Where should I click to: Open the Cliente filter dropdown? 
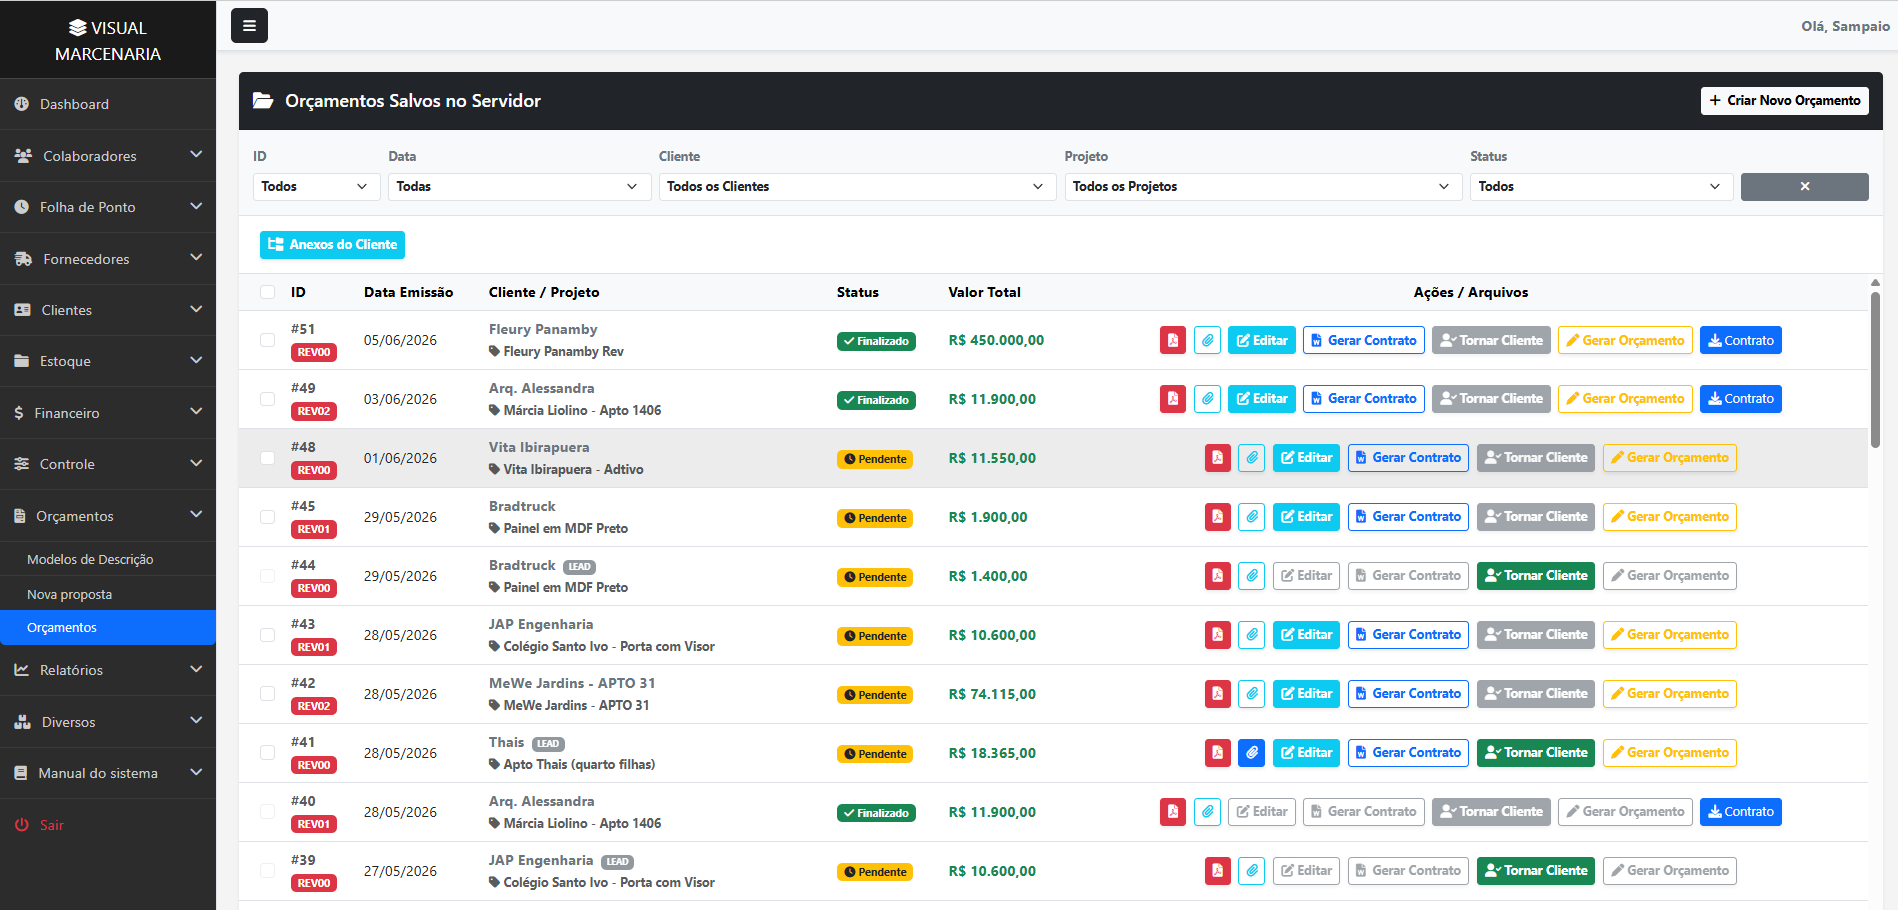click(x=857, y=187)
